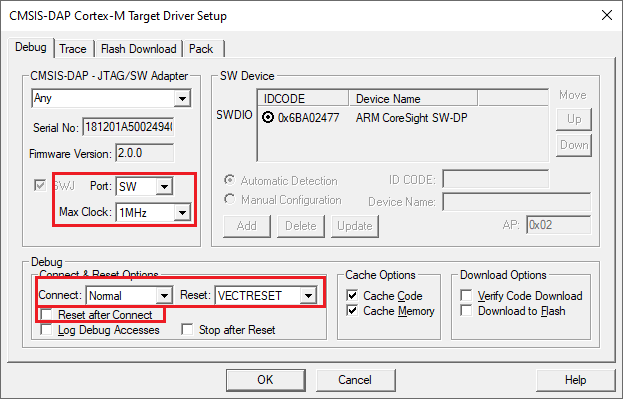The image size is (623, 399).
Task: Open the Flash Download tab
Action: pos(138,49)
